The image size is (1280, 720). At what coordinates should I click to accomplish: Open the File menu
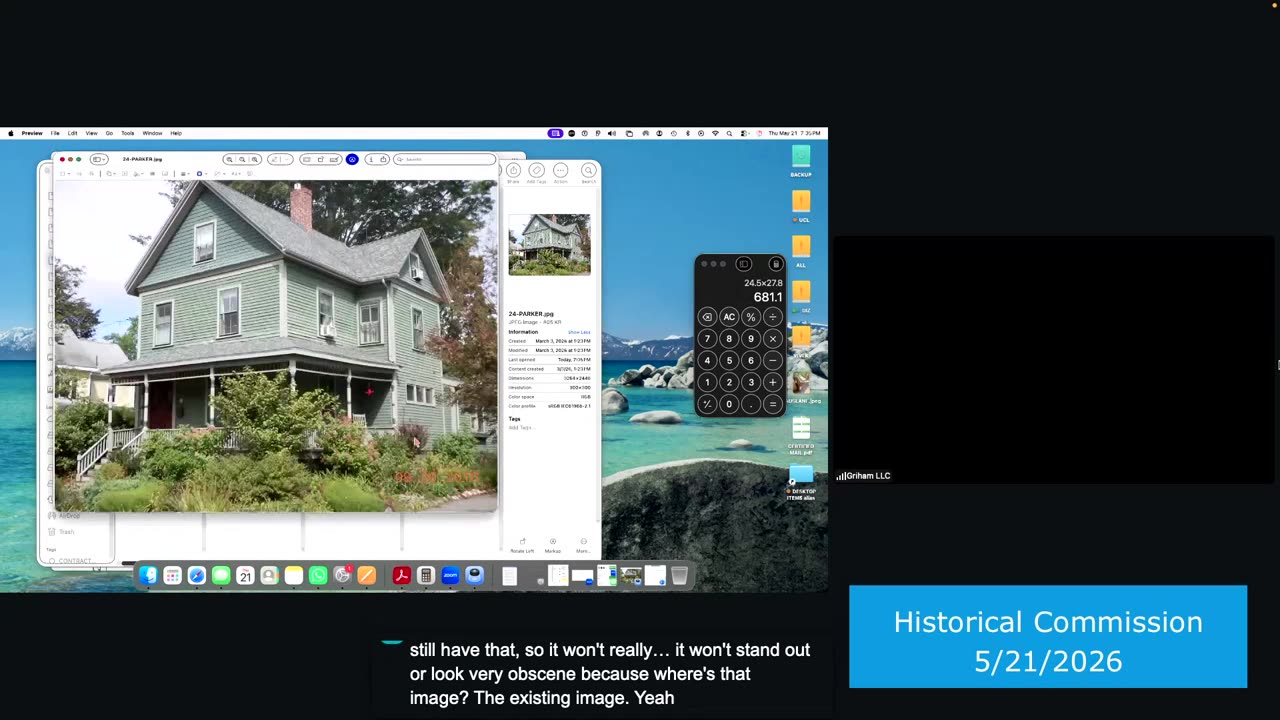(x=55, y=133)
